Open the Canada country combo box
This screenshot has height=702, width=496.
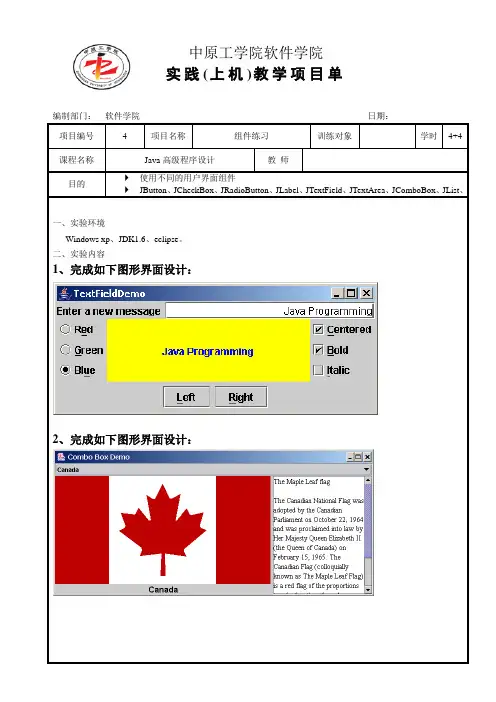pyautogui.click(x=213, y=470)
